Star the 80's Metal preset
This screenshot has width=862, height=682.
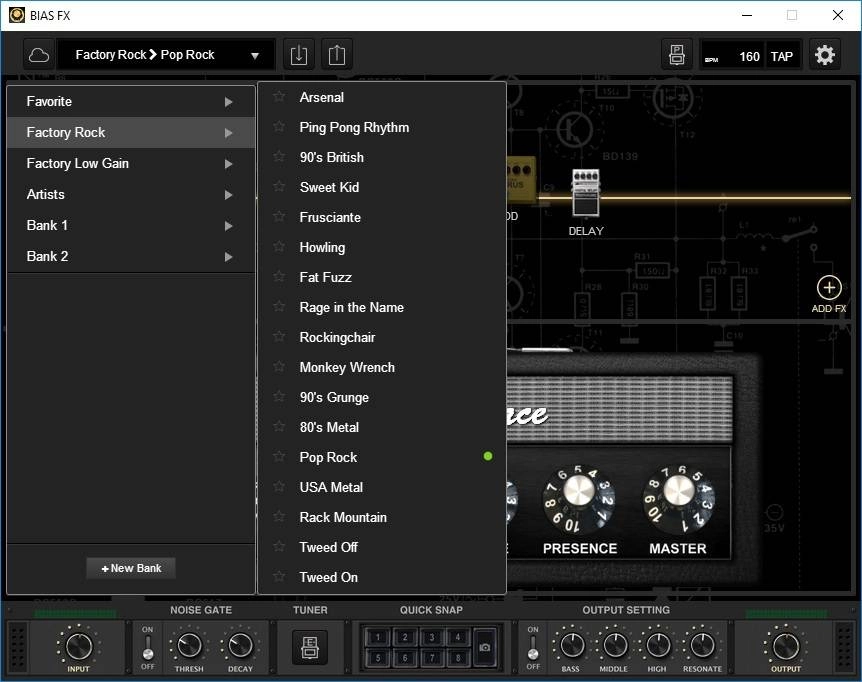pos(279,427)
